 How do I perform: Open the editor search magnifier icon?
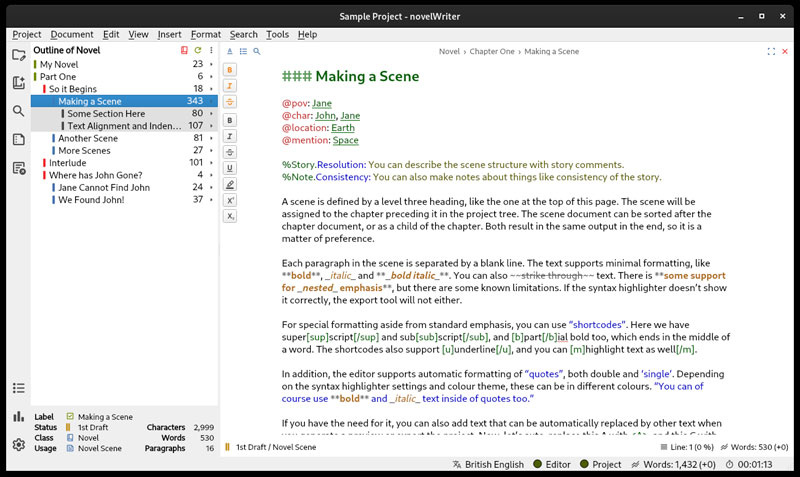click(x=257, y=51)
